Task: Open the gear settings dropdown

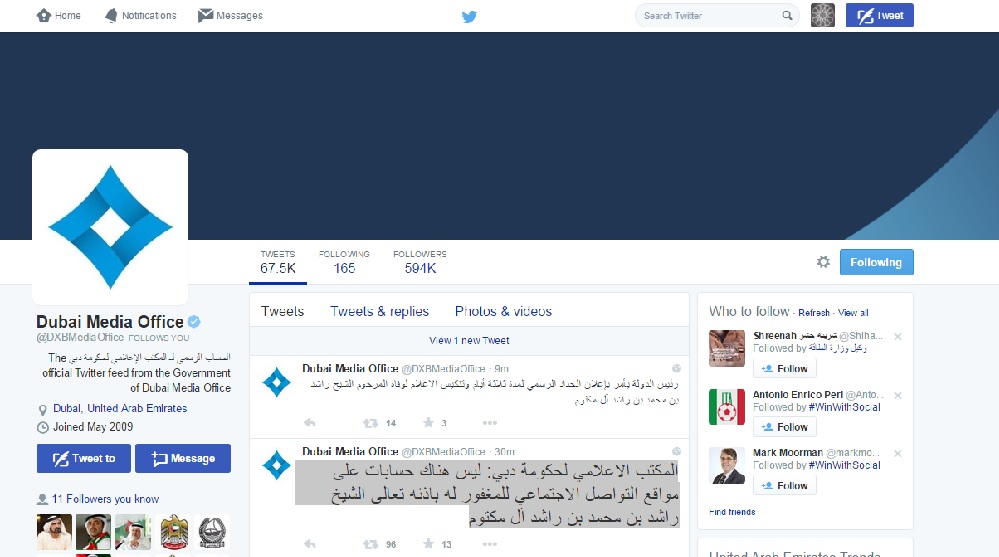Action: click(x=823, y=262)
